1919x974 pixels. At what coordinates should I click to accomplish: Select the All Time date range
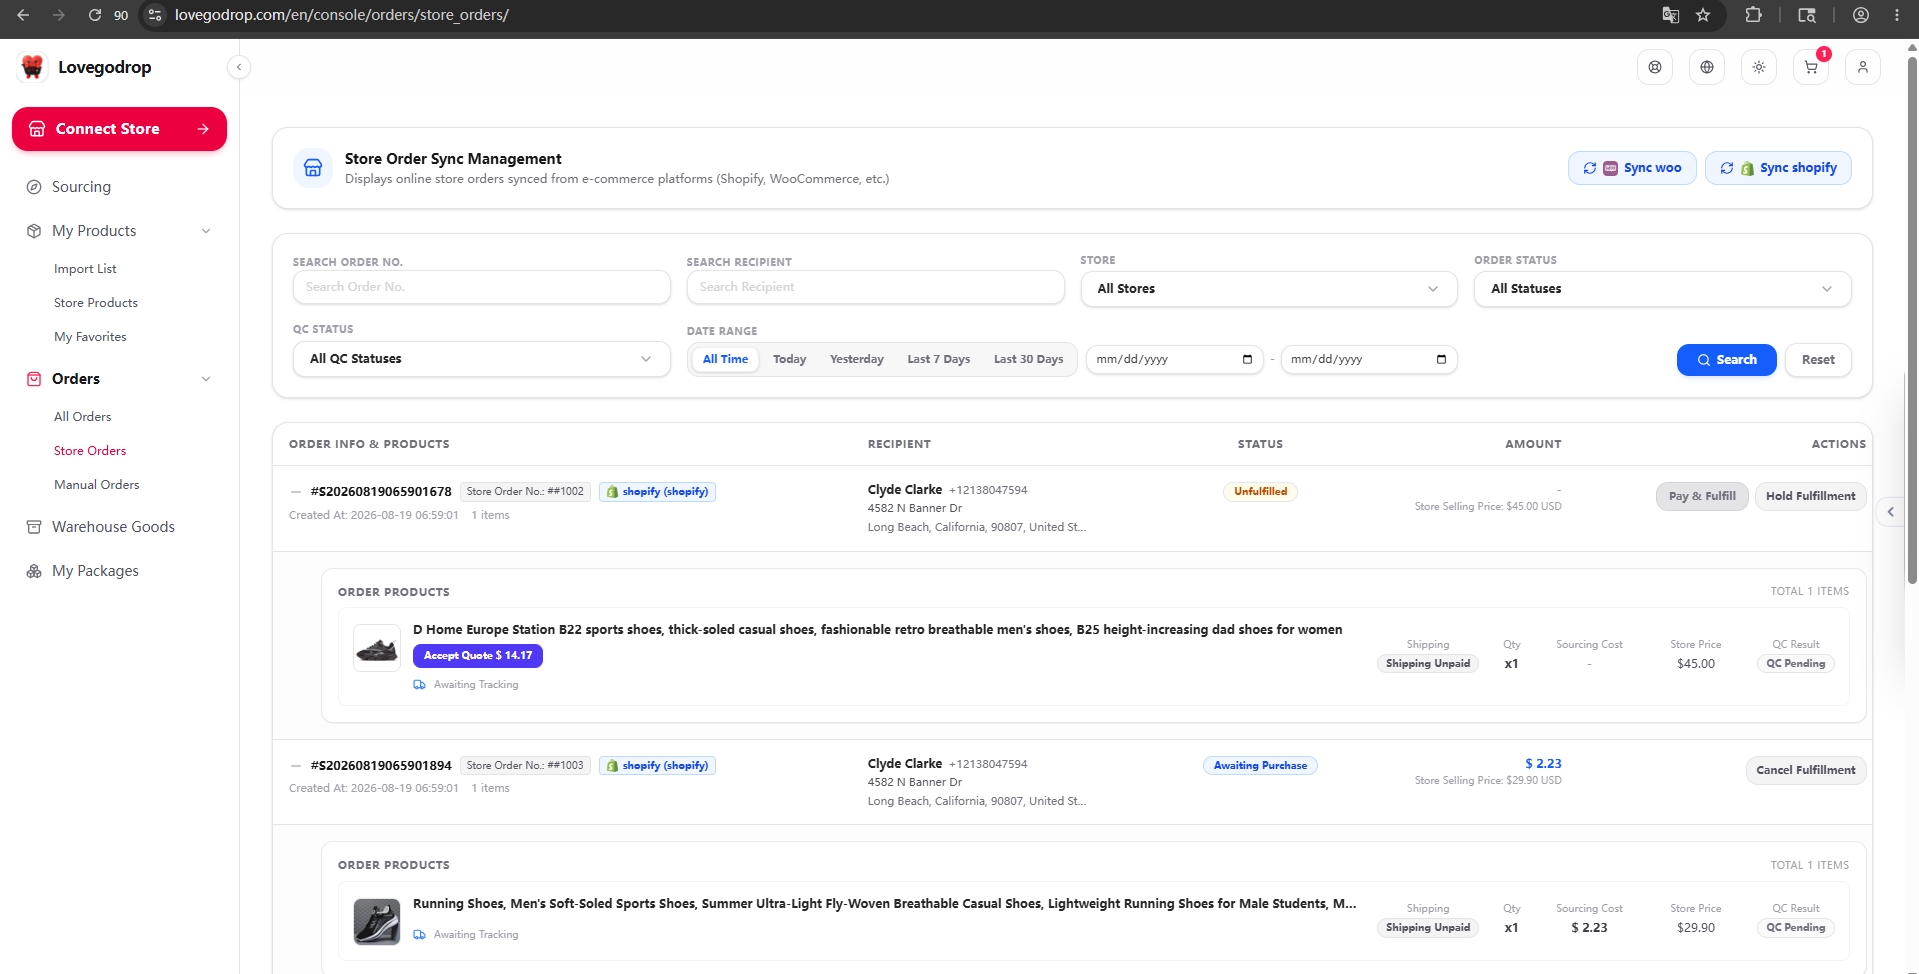coord(725,359)
